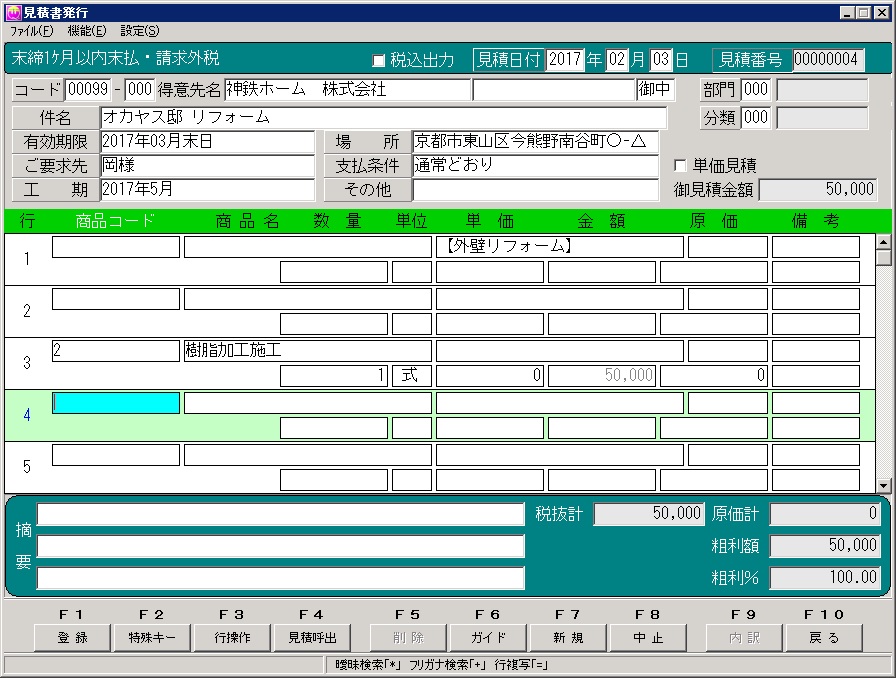Click the 見積書発行 app icon in title bar
This screenshot has height=678, width=896.
coord(13,12)
